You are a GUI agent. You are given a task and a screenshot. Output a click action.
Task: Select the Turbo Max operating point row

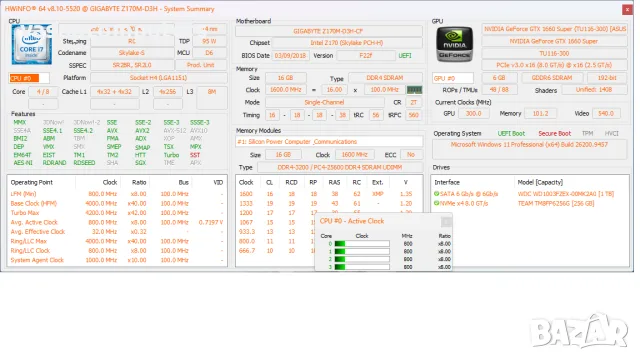click(x=117, y=213)
